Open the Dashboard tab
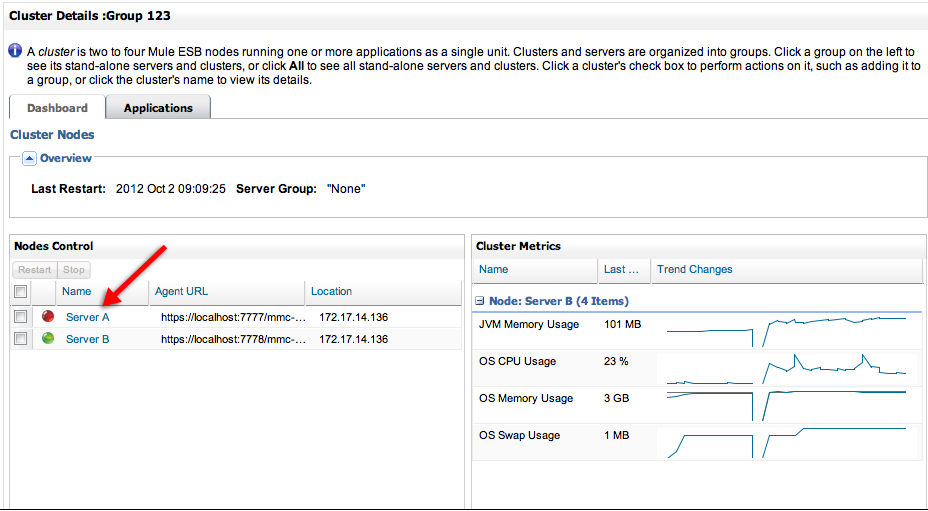928x511 pixels. pos(57,108)
